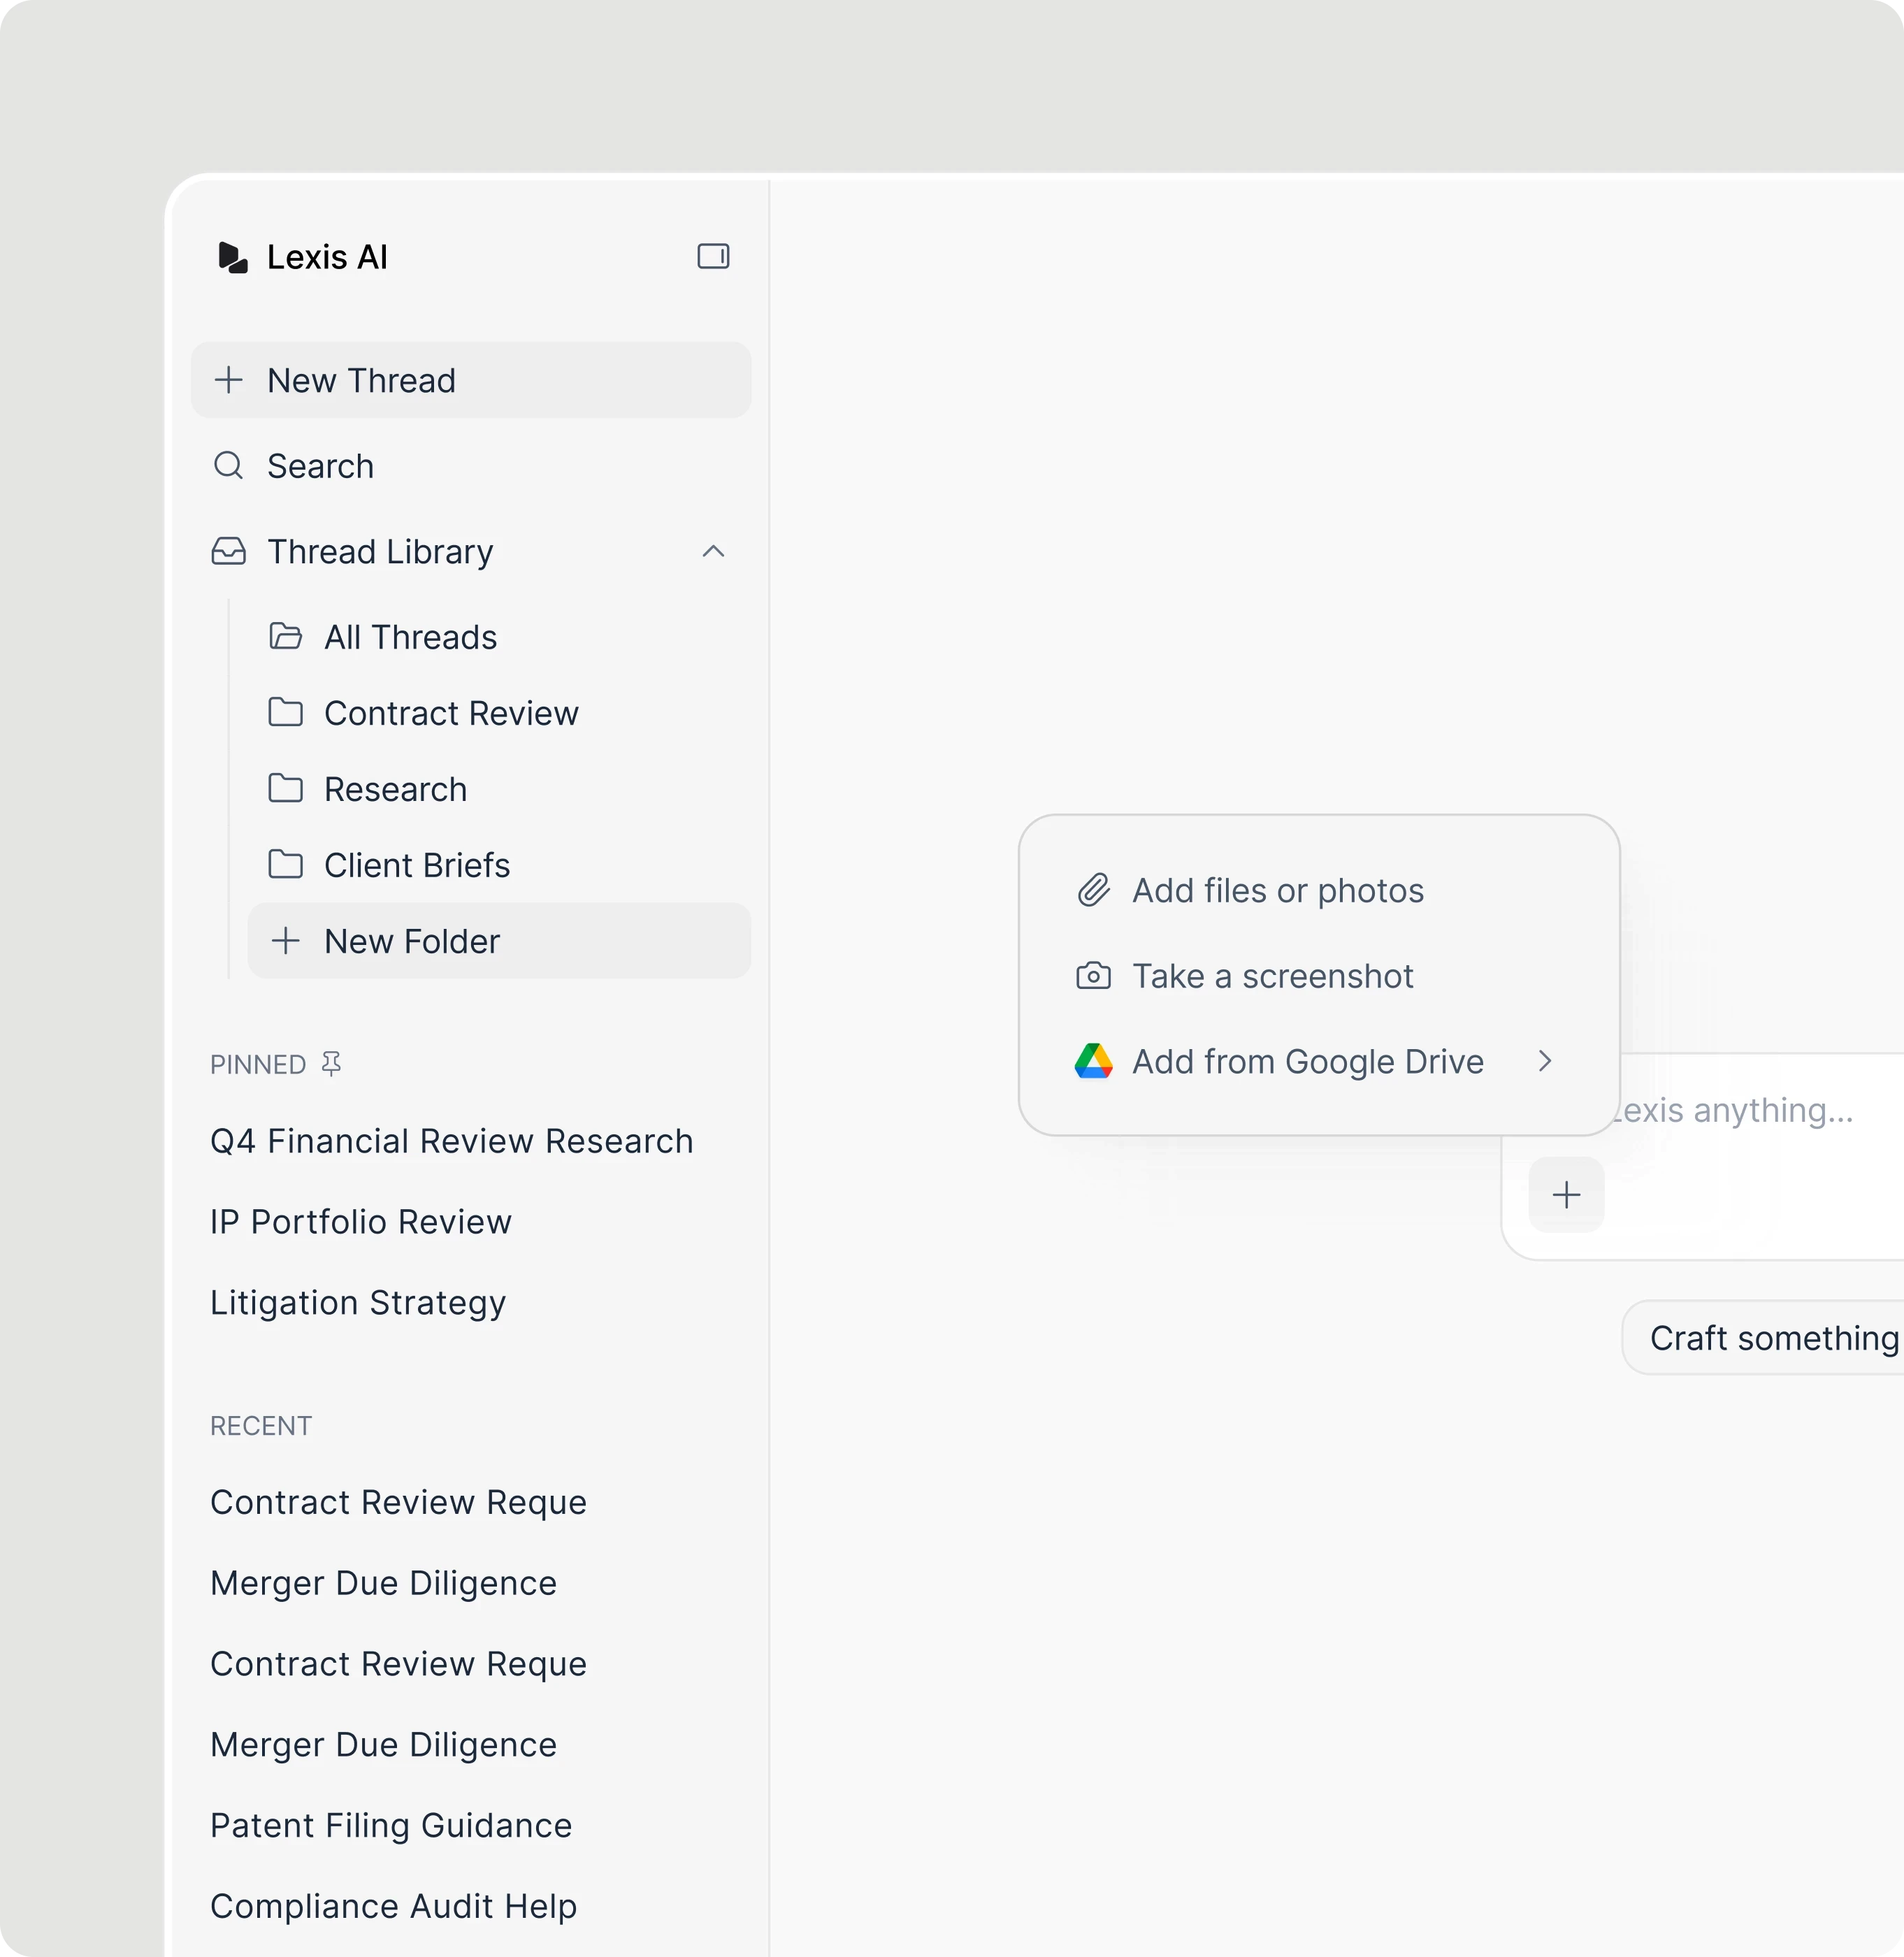Open pinned thread IP Portfolio Review

(361, 1222)
